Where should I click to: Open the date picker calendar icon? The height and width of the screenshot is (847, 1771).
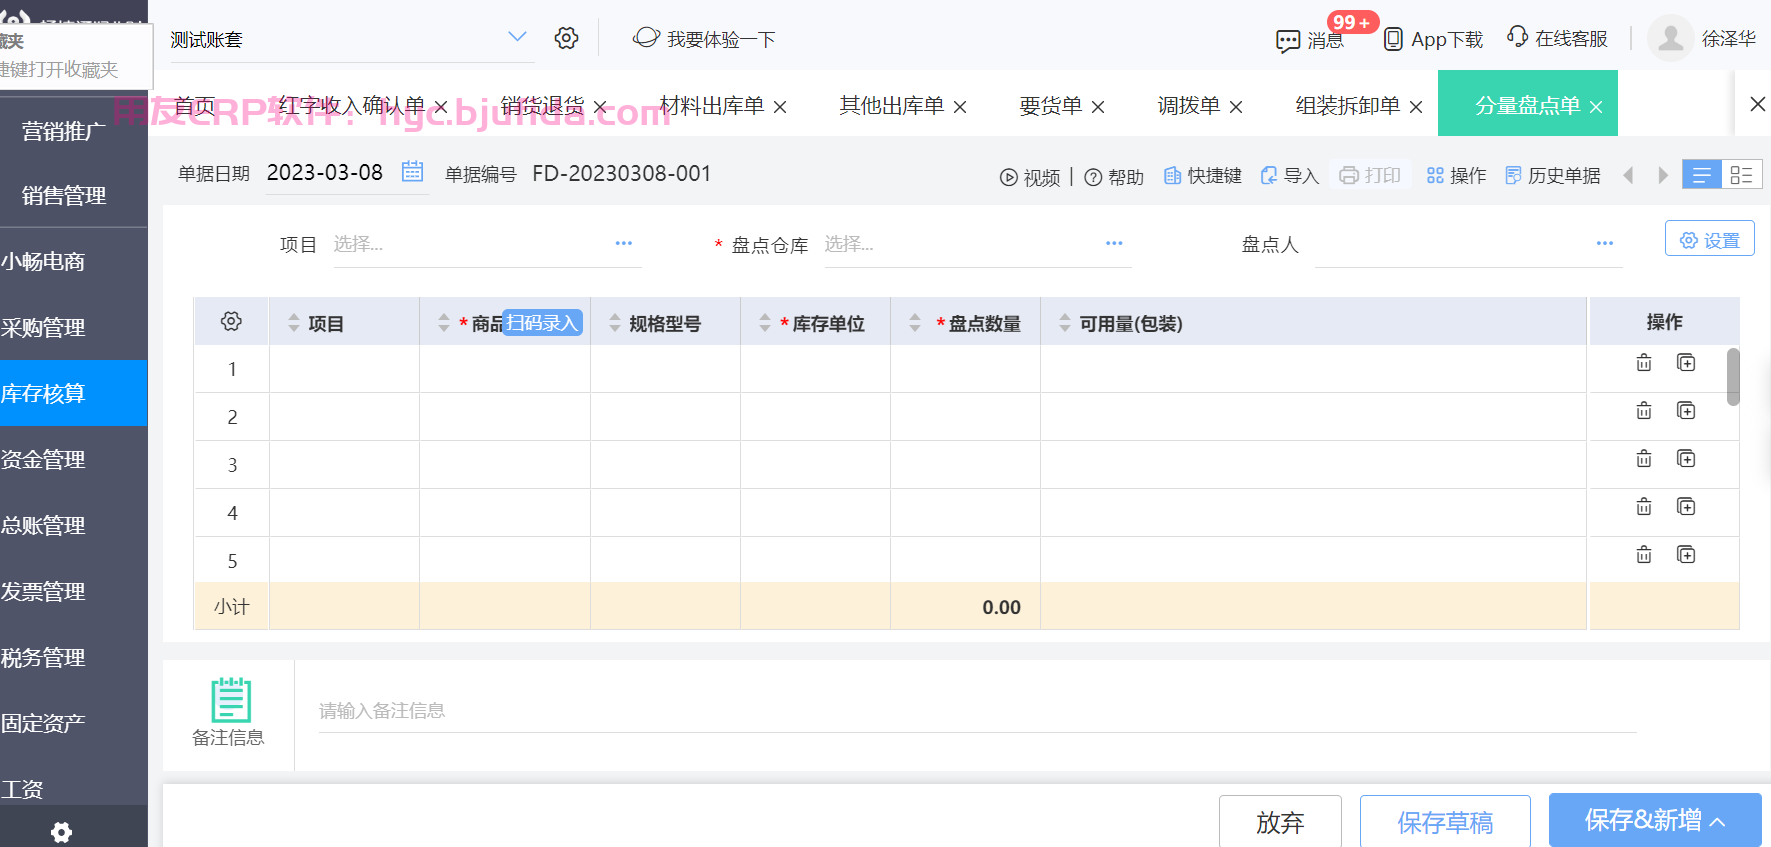coord(412,171)
